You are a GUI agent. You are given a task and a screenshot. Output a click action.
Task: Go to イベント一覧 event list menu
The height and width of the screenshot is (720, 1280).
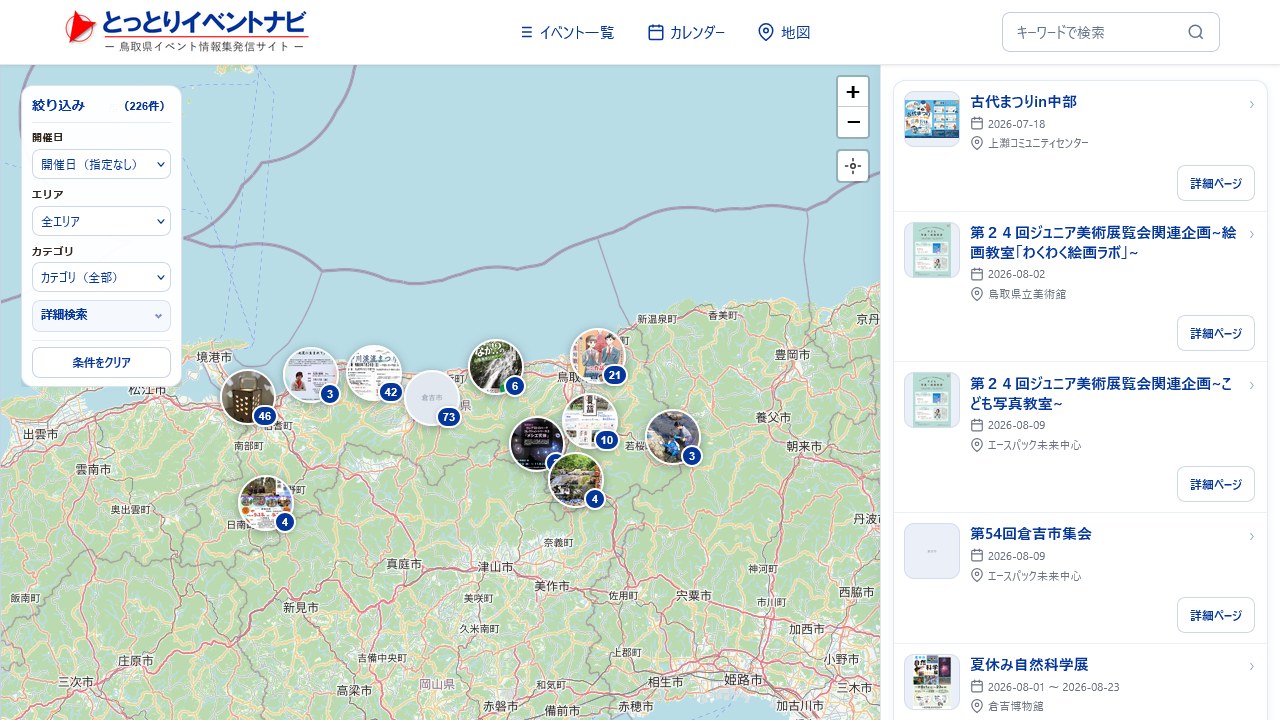coord(567,32)
